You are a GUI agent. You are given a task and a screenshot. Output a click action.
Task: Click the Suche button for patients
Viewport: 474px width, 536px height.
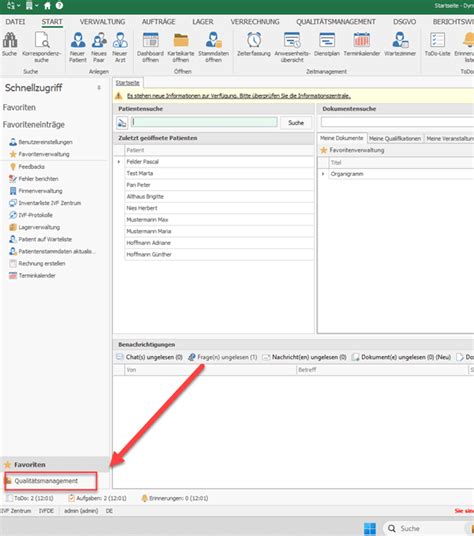pos(296,123)
